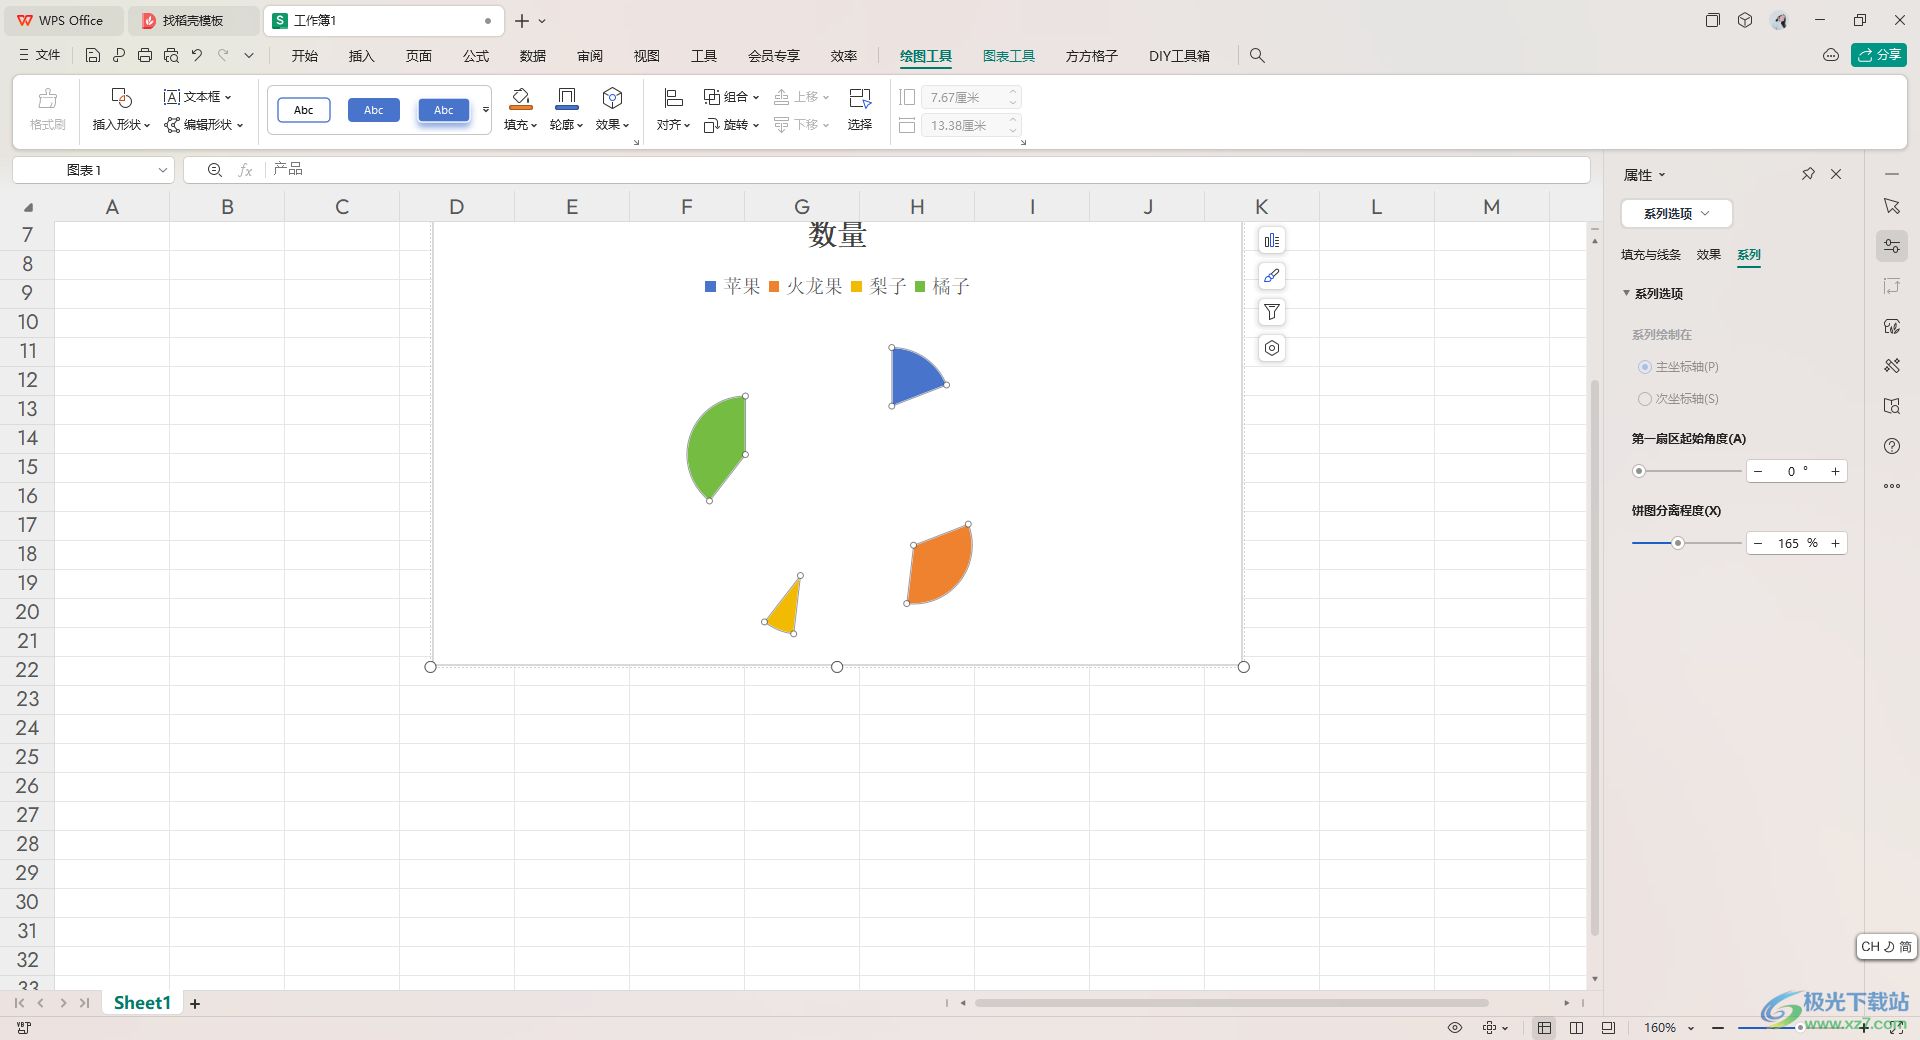
Task: Click the chart style brush button
Action: pos(1271,276)
